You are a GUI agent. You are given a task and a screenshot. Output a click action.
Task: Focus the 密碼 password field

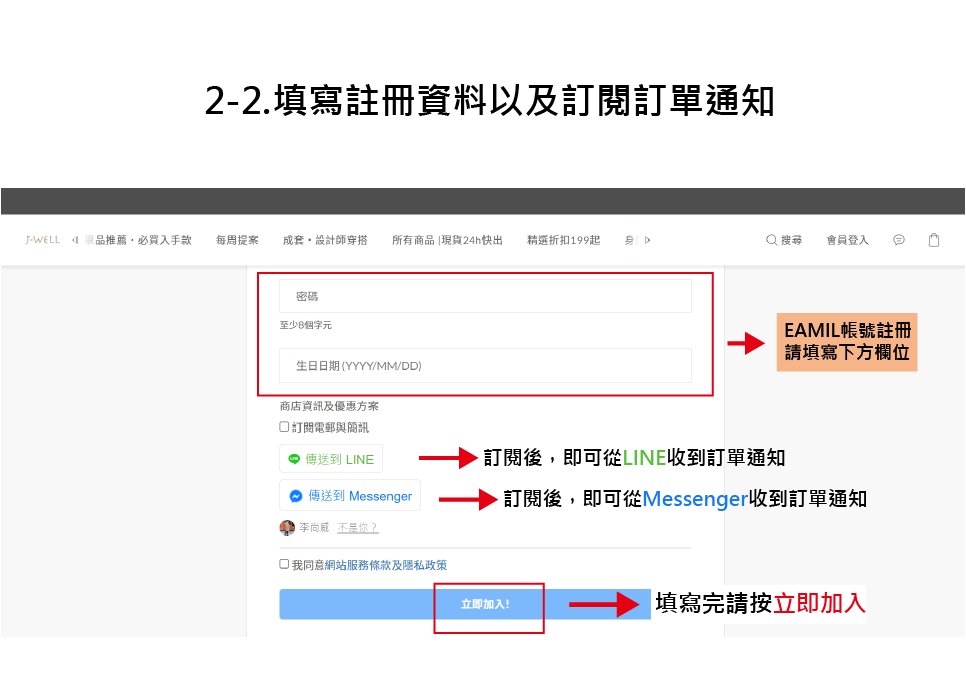[485, 297]
